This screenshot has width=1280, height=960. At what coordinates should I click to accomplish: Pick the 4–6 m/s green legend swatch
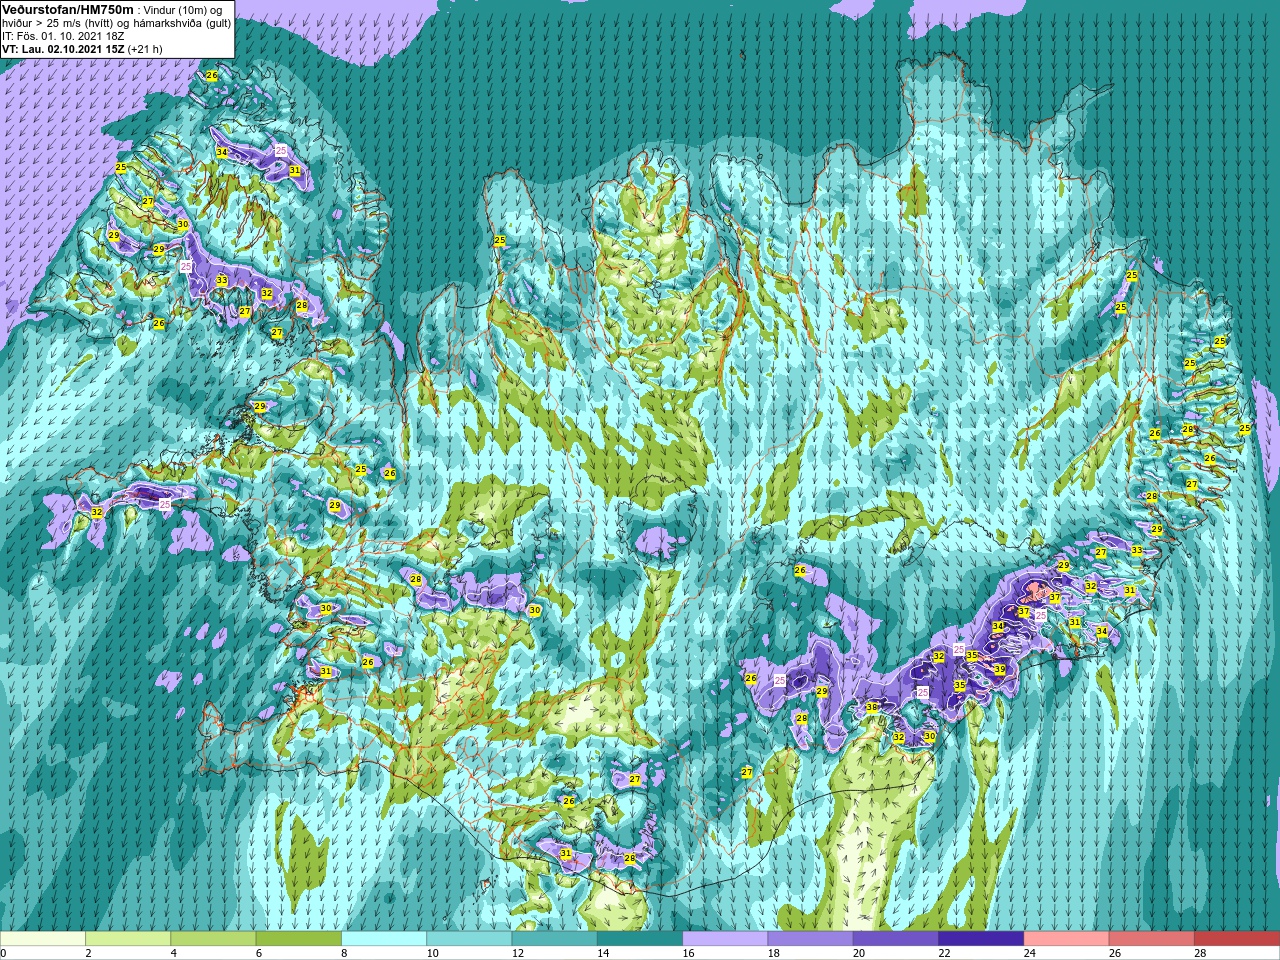pos(213,939)
